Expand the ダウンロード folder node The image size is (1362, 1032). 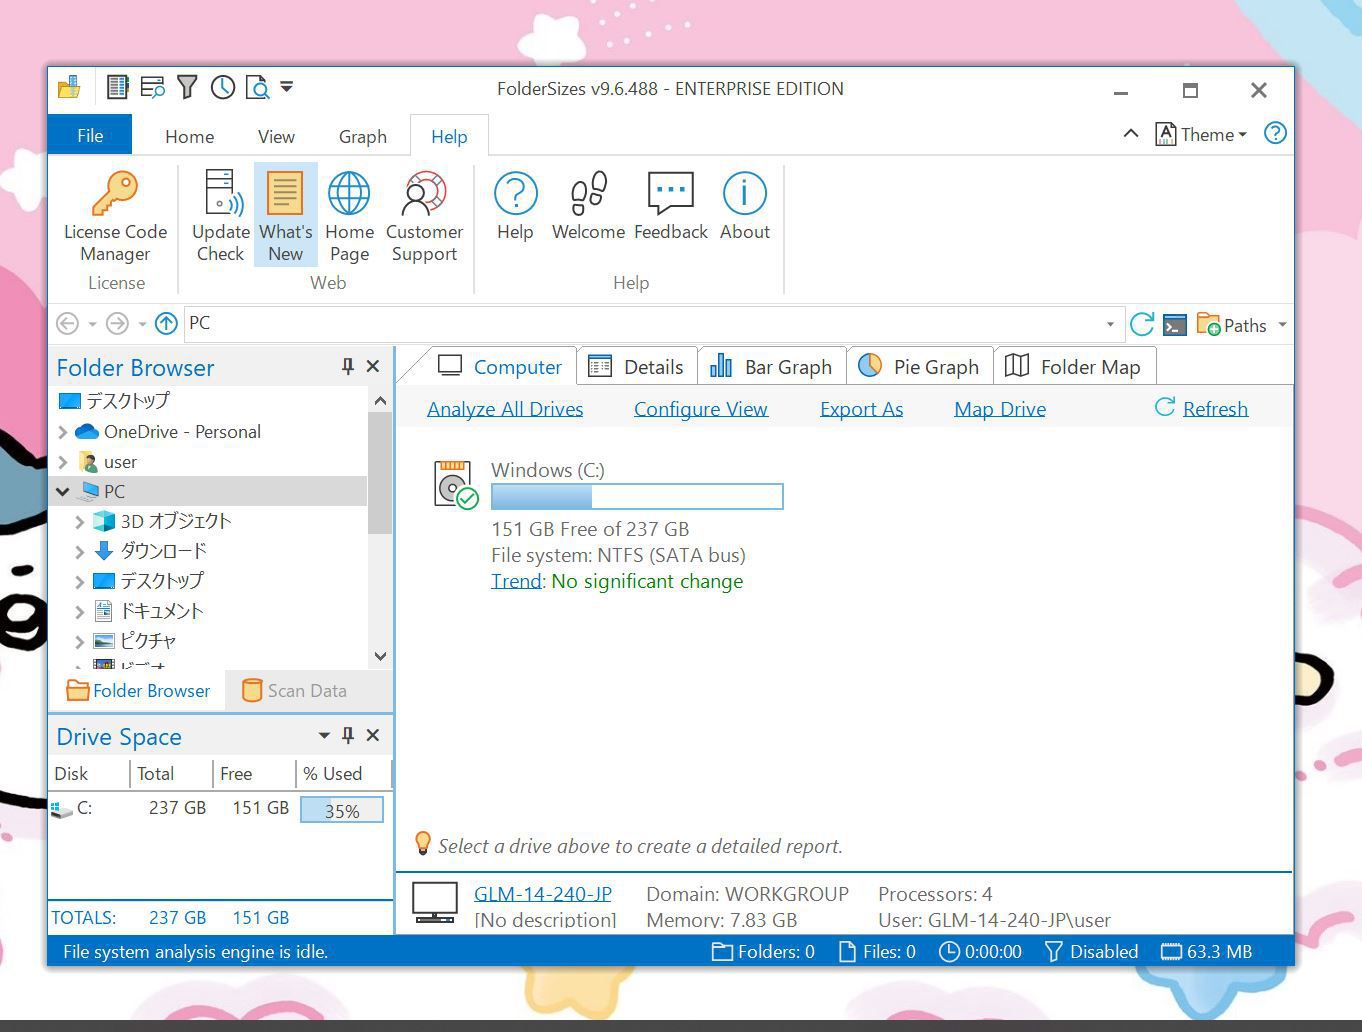coord(80,551)
